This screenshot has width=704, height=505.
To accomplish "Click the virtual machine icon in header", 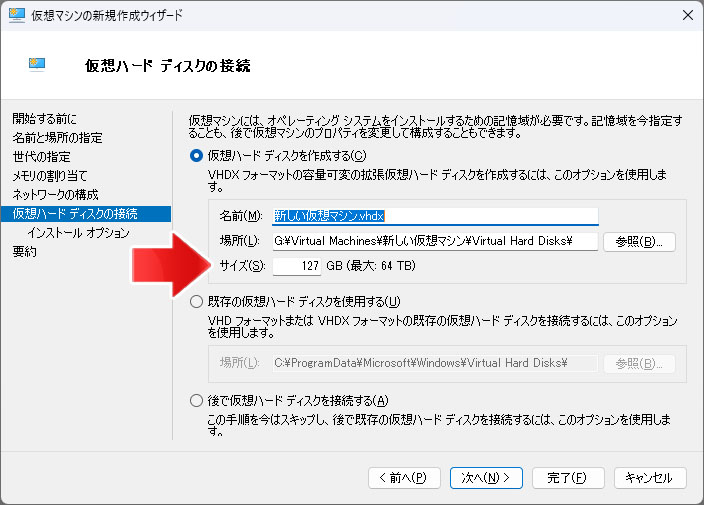I will [37, 64].
